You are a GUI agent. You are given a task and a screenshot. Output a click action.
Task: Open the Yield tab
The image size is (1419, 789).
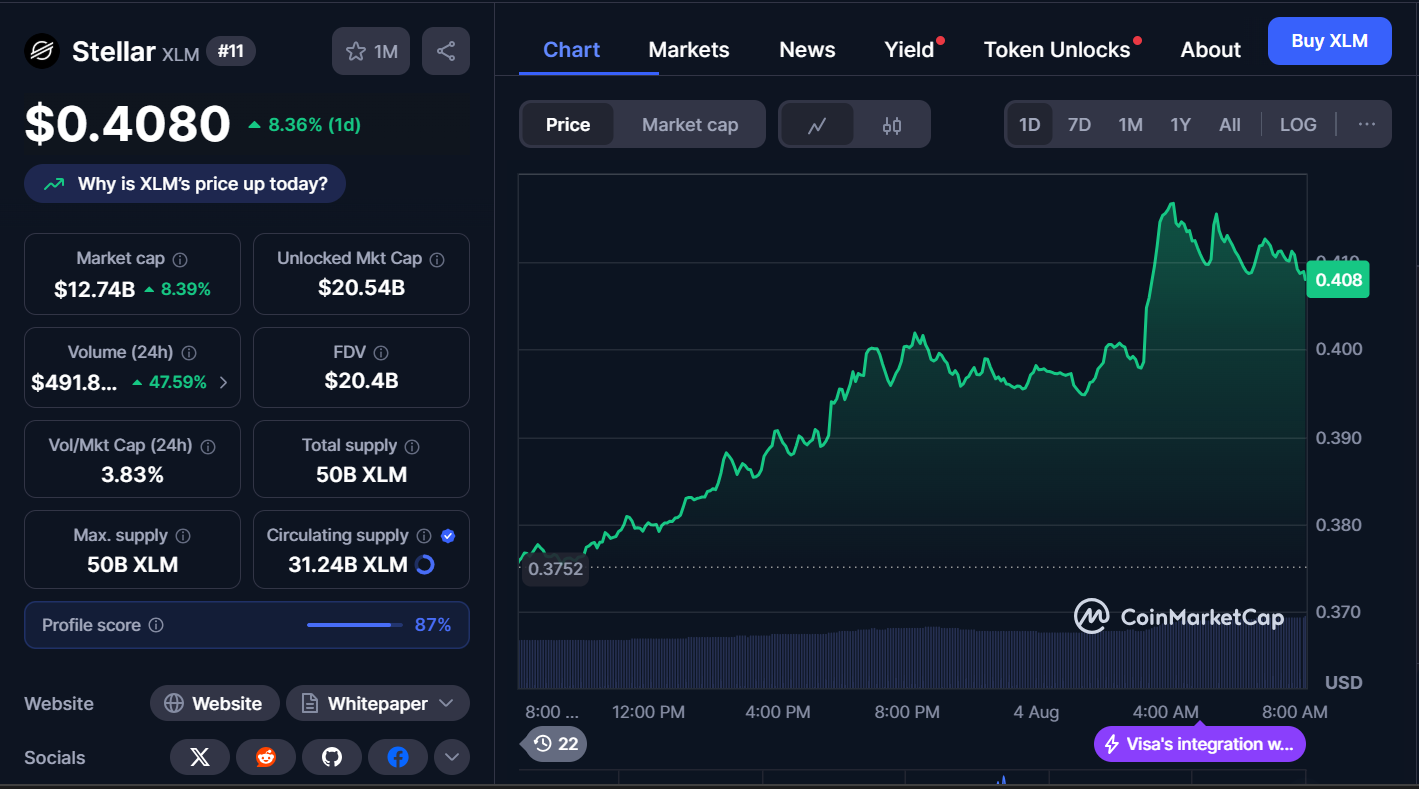pyautogui.click(x=909, y=50)
